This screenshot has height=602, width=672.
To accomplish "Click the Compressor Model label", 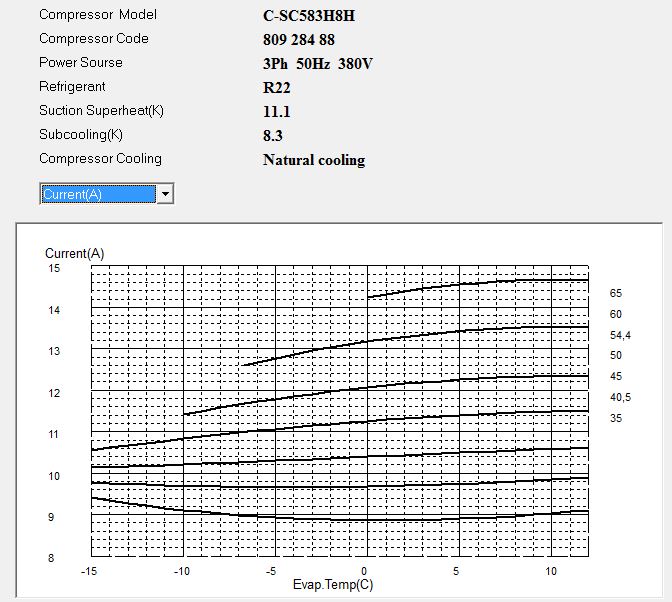I will coord(97,15).
